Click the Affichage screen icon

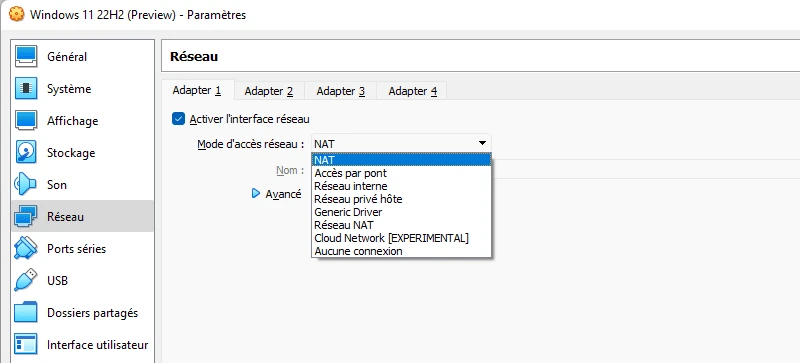click(26, 121)
